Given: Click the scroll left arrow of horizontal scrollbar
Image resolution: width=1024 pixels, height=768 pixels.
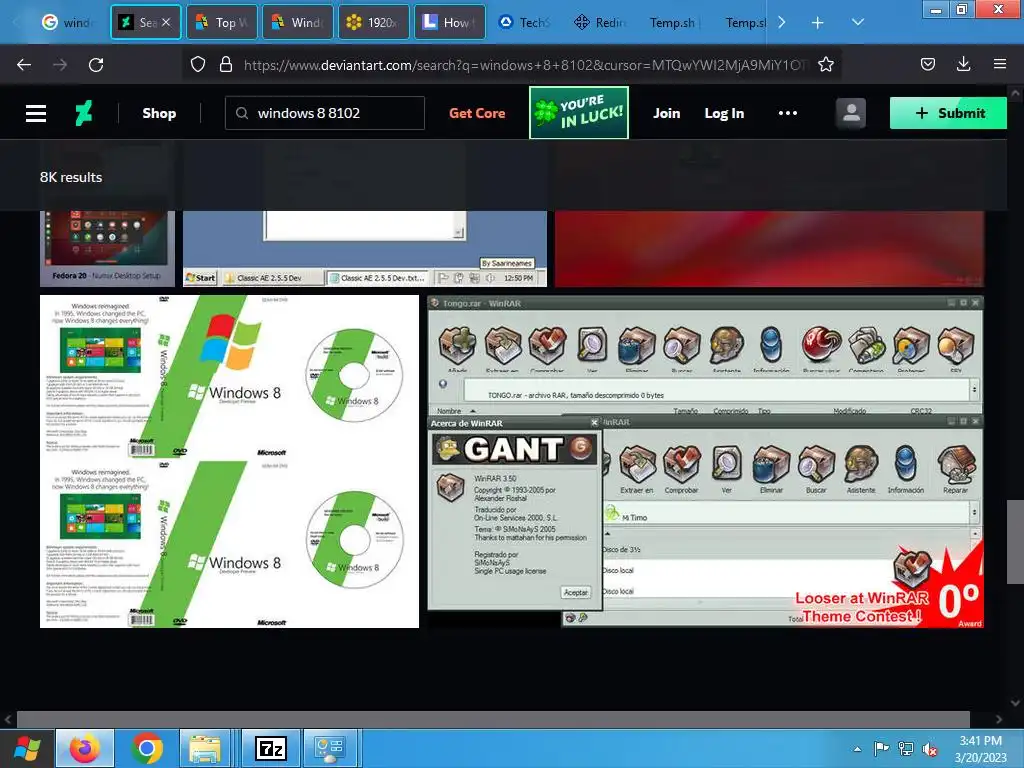Looking at the screenshot, I should [x=8, y=719].
